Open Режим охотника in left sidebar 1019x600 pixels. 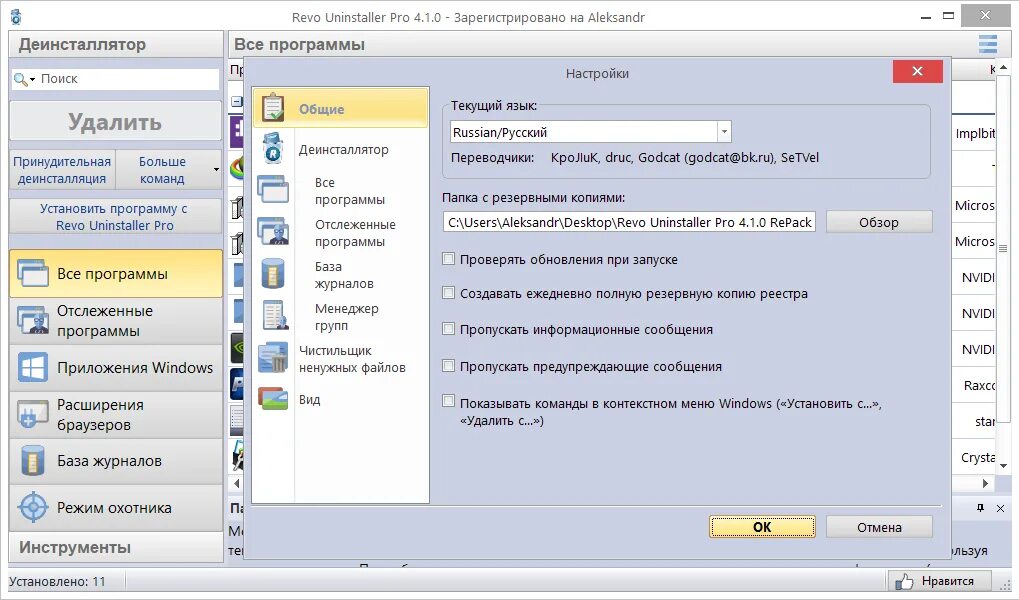point(115,508)
